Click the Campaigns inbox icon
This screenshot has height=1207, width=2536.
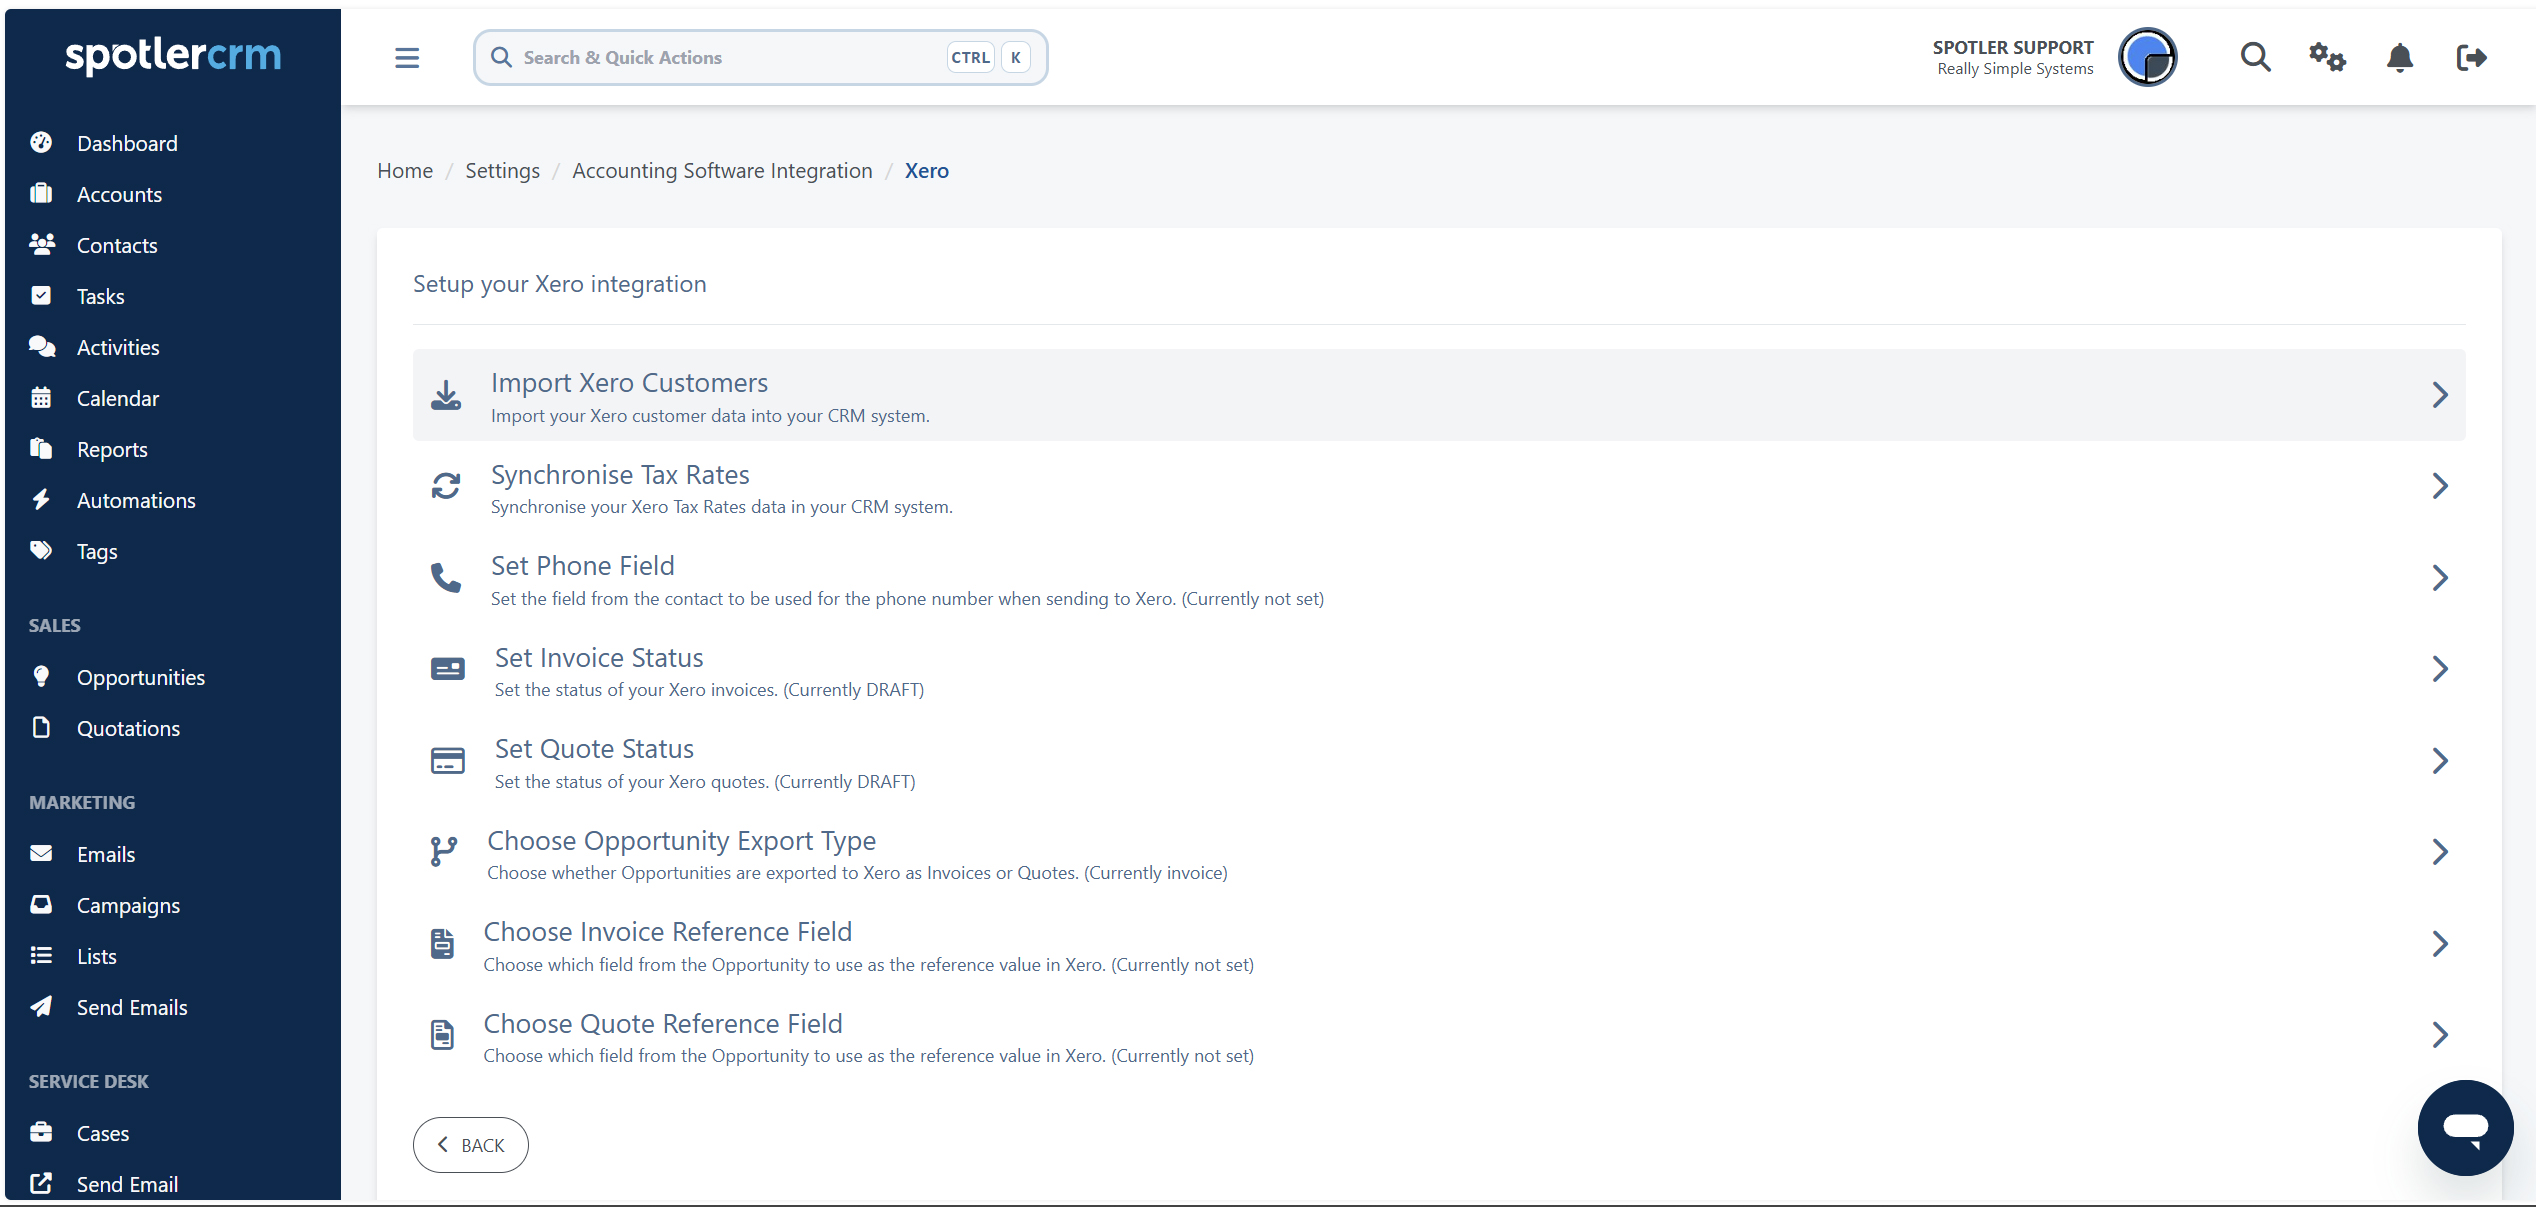pyautogui.click(x=41, y=904)
